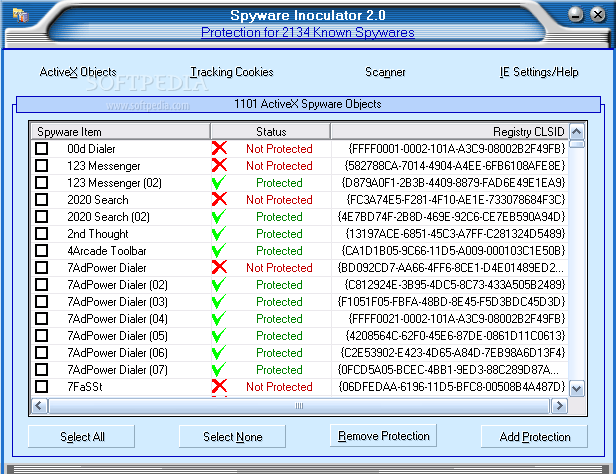Click the green check icon for 123 Messenger (02)
This screenshot has height=474, width=616.
[219, 182]
